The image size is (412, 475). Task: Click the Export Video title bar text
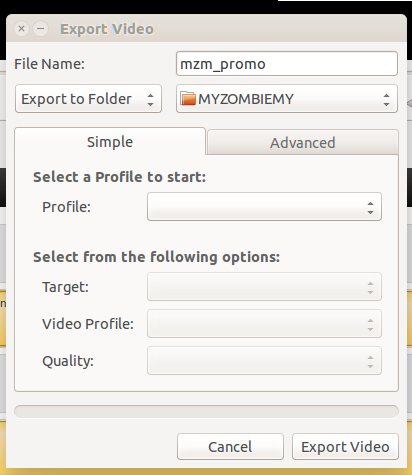[107, 29]
